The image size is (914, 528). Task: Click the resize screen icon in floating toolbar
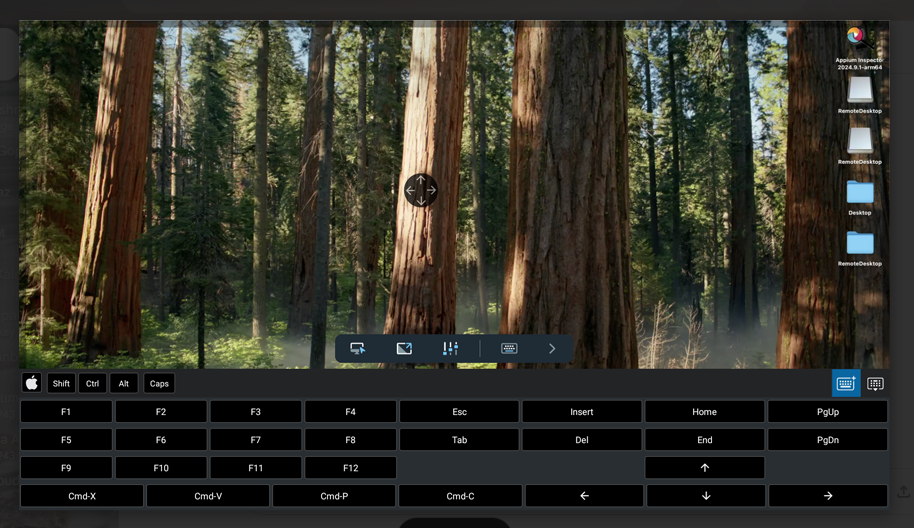pyautogui.click(x=404, y=349)
